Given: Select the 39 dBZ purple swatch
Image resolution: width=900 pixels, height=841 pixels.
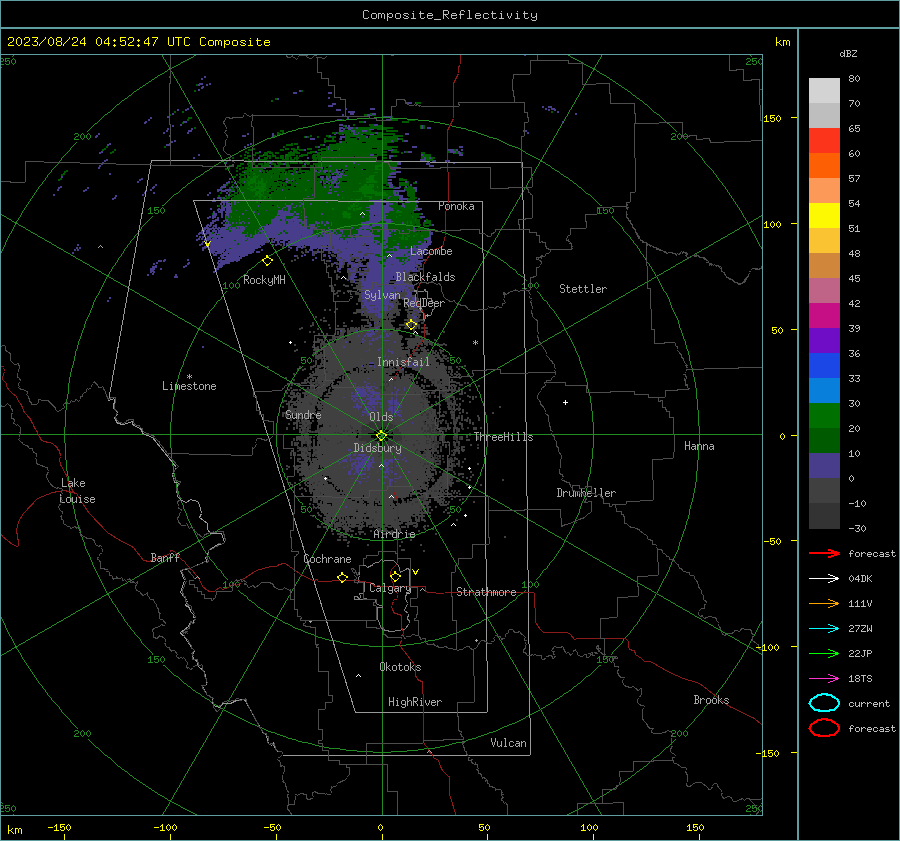Looking at the screenshot, I should tap(824, 340).
